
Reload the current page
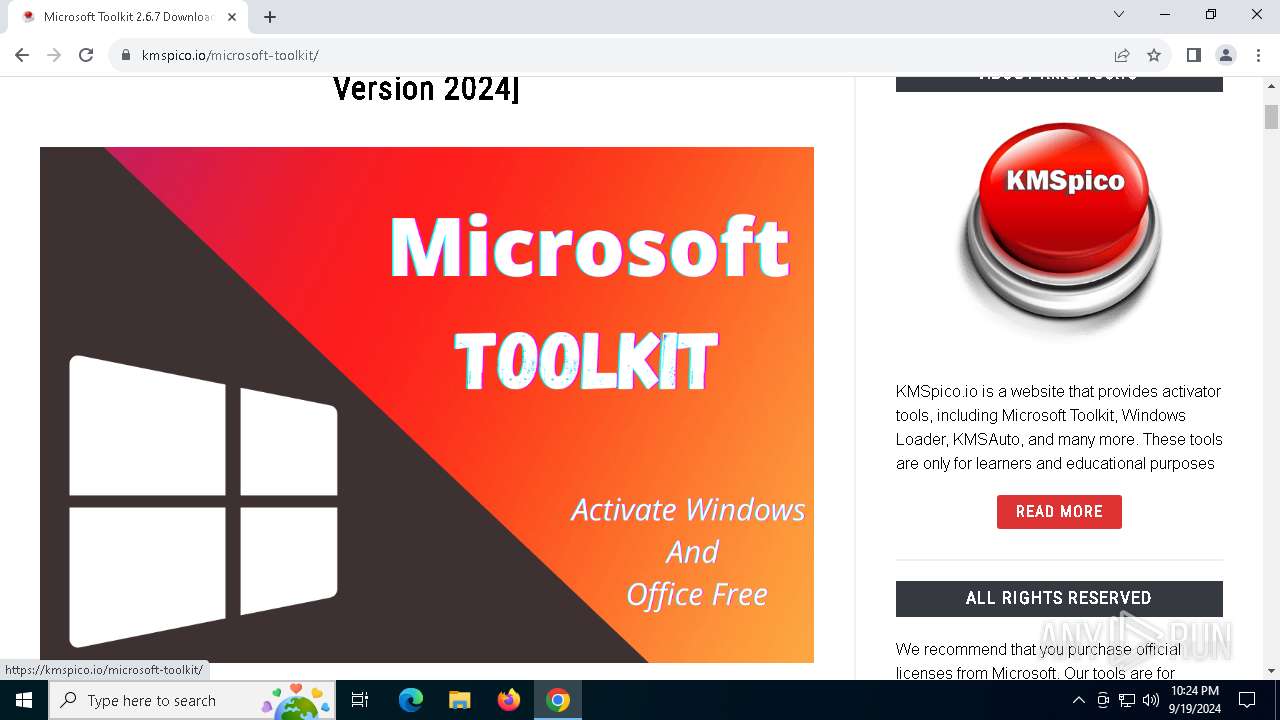tap(86, 55)
